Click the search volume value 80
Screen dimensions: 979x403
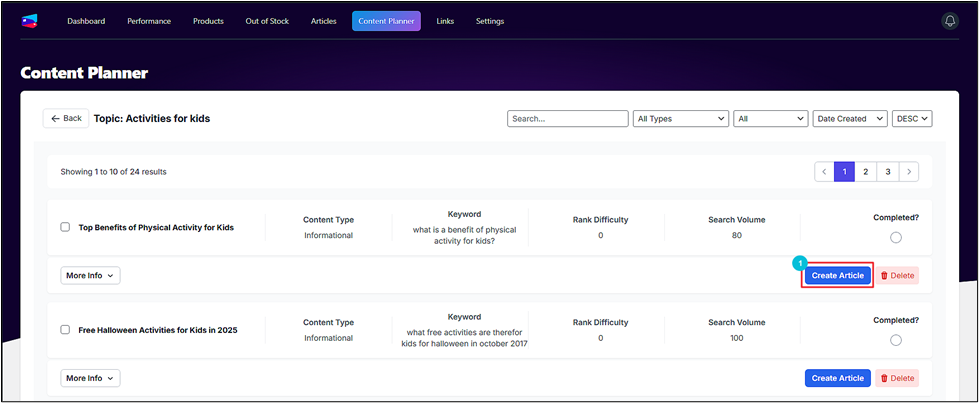[x=737, y=236]
